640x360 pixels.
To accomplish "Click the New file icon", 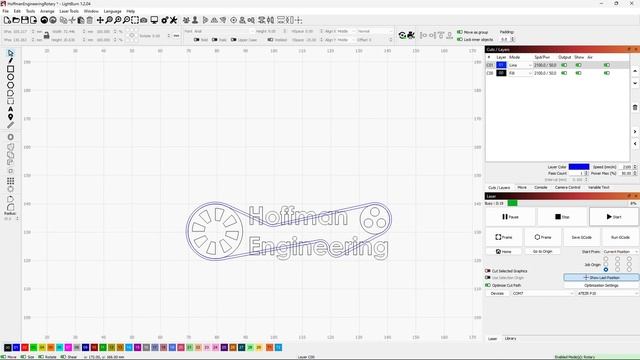I will tap(7, 20).
